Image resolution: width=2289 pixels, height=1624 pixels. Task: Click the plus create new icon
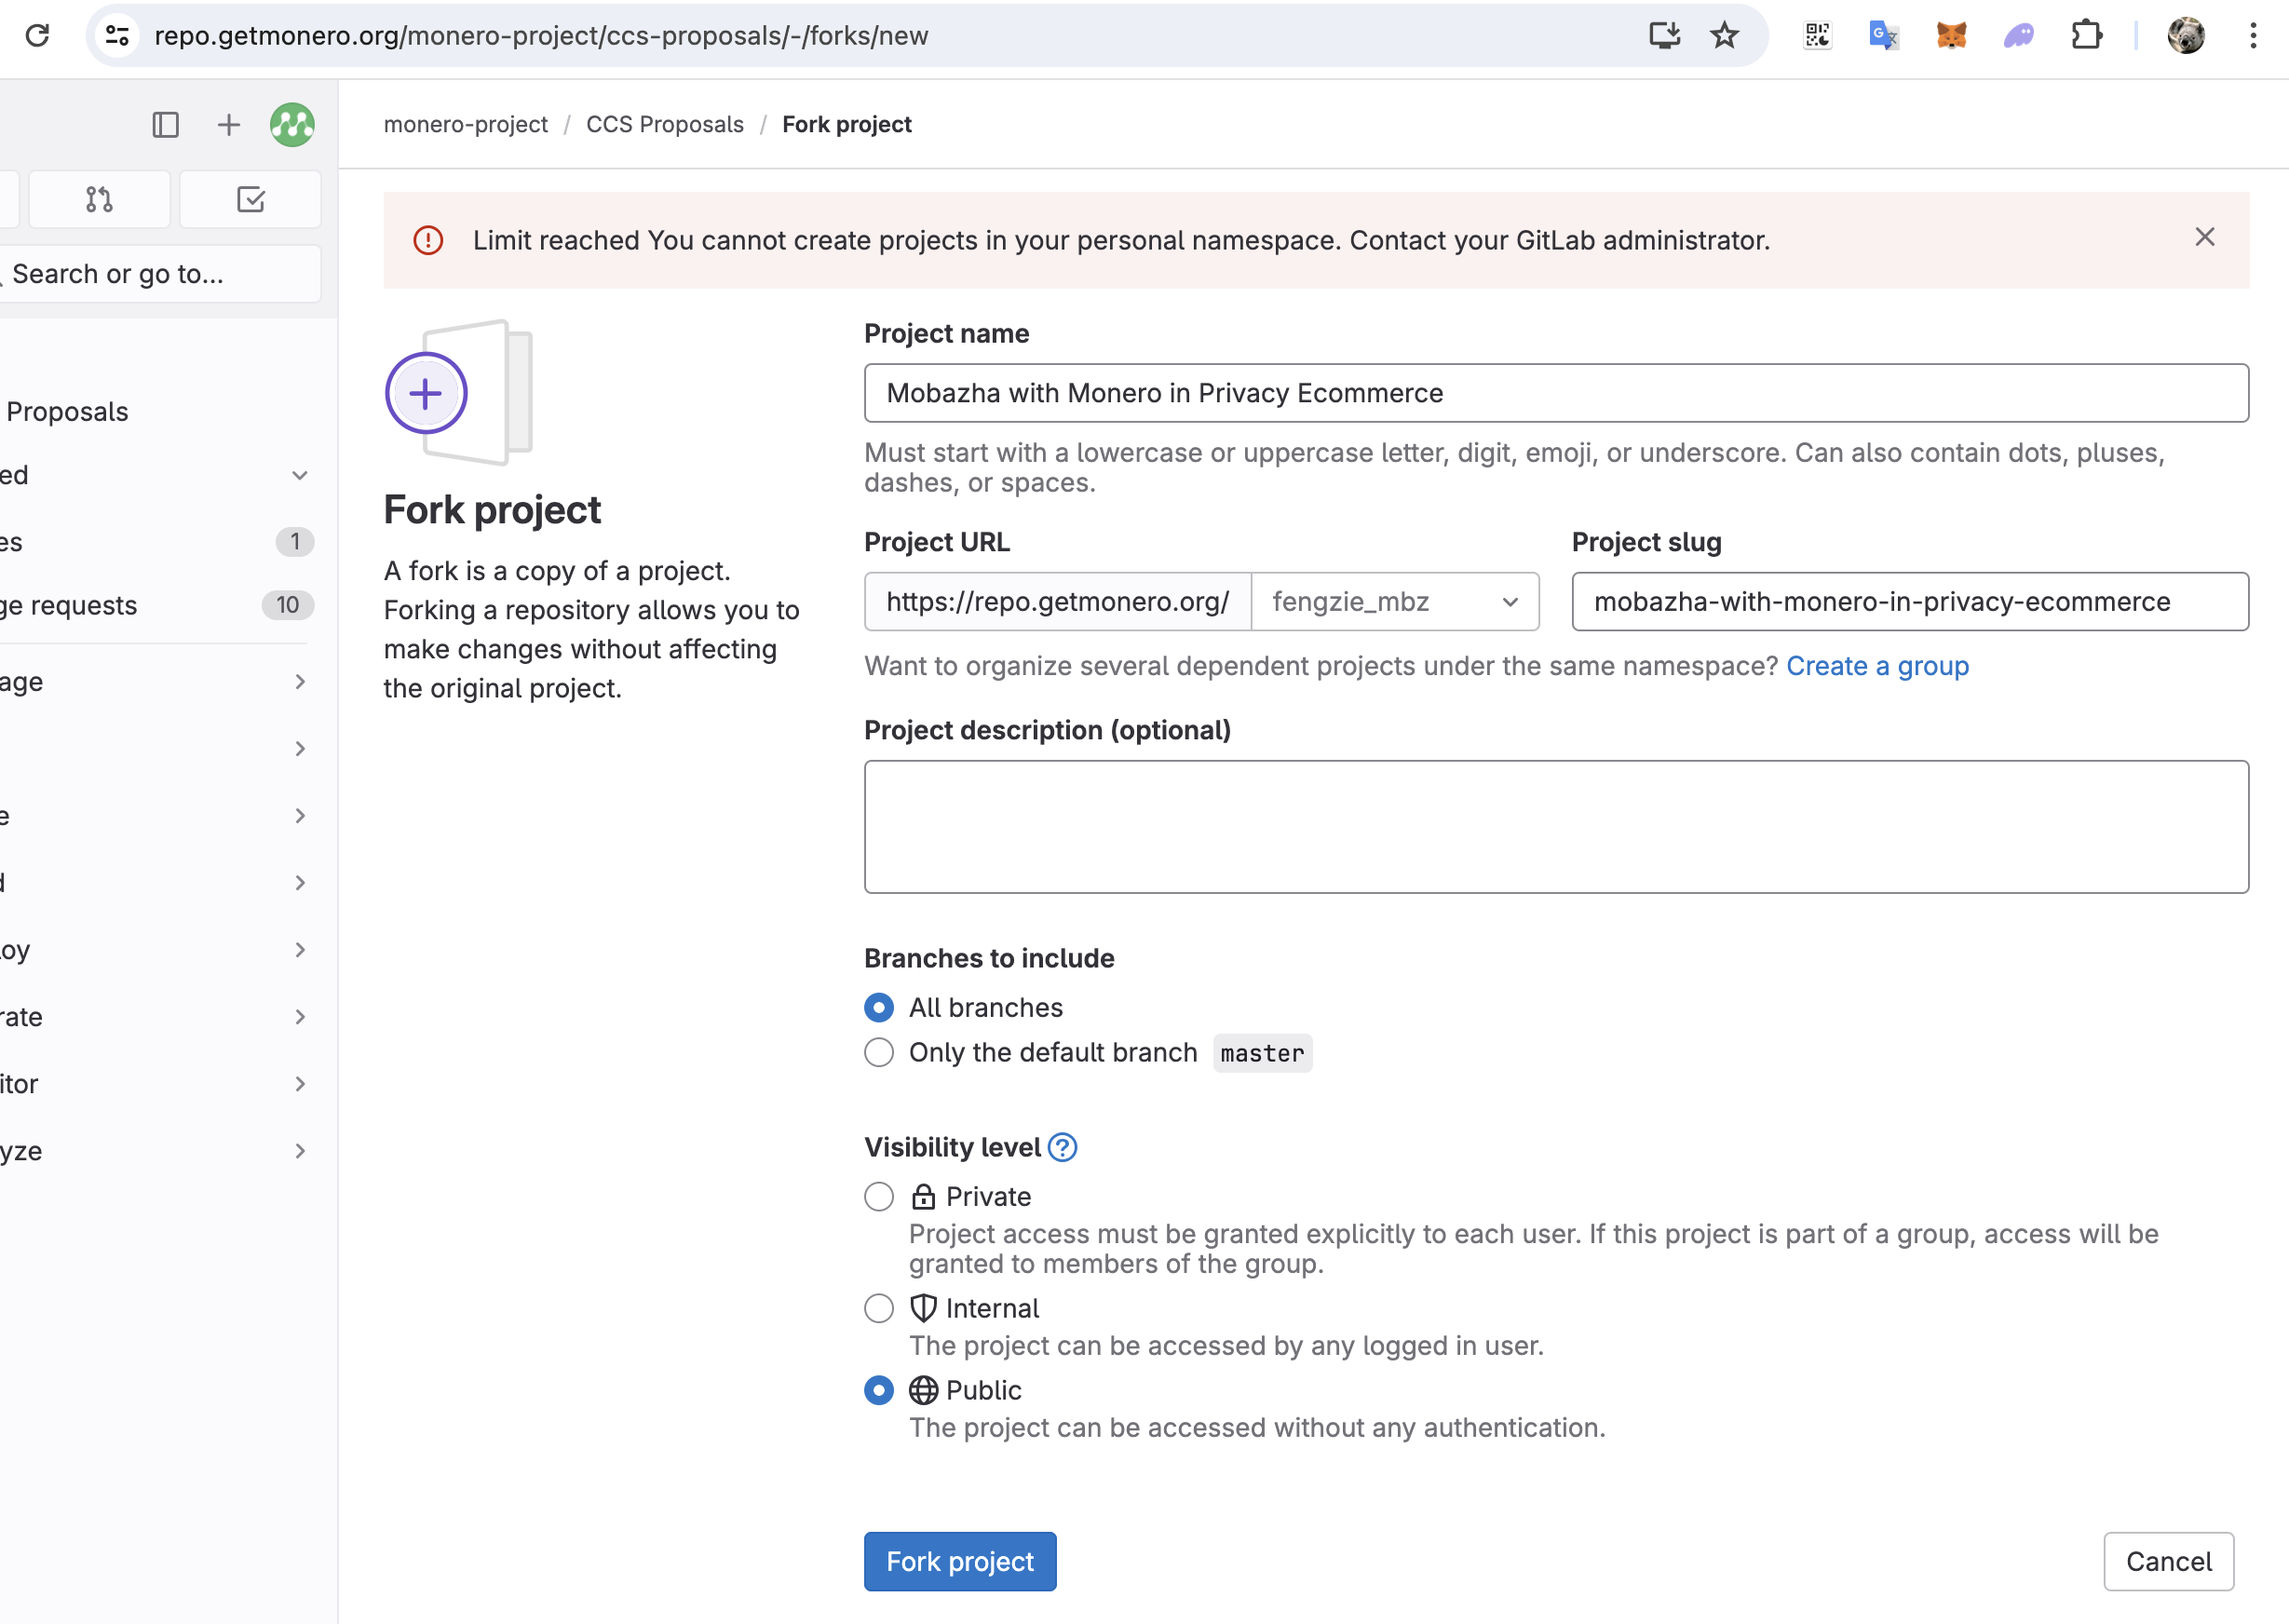point(229,125)
